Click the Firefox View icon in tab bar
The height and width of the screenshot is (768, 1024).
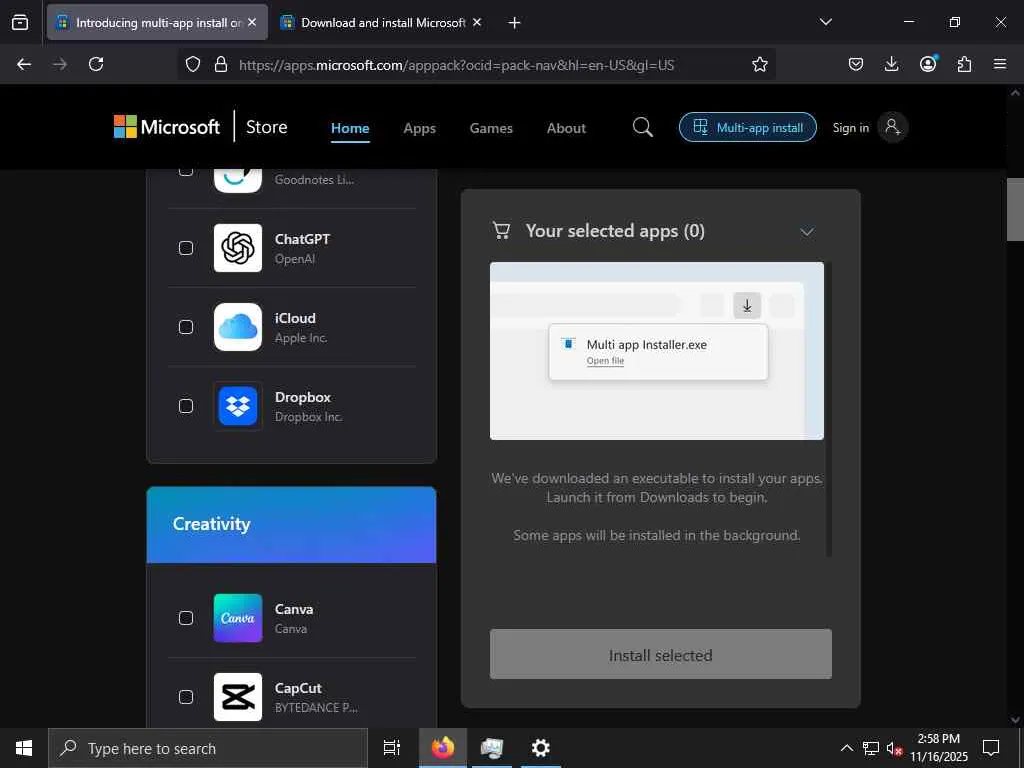(20, 22)
